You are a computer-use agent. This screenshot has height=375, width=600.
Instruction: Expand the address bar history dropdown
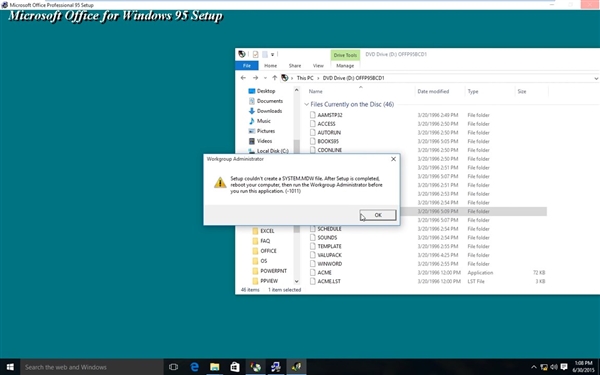tap(596, 78)
